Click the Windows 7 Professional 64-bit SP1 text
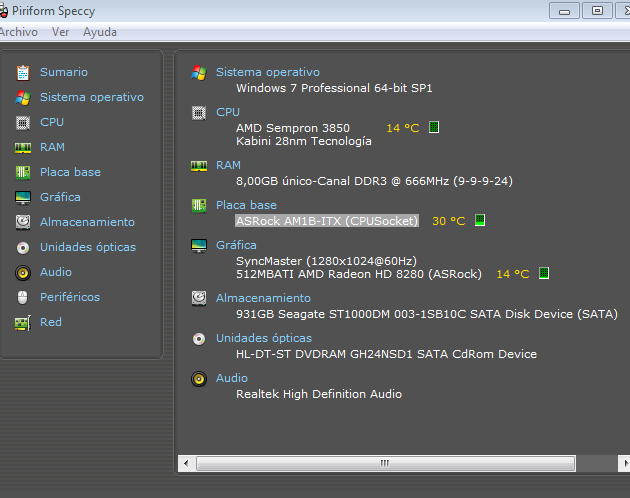Viewport: 630px width, 498px height. point(334,88)
